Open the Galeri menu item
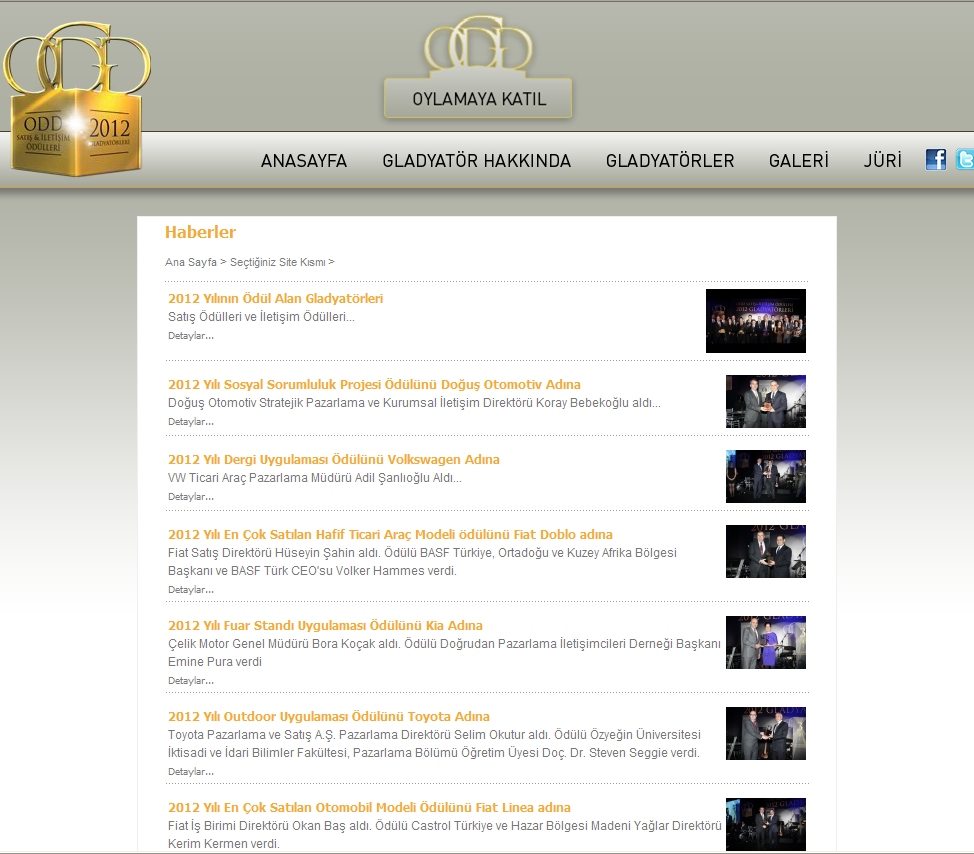The image size is (974, 854). point(799,161)
